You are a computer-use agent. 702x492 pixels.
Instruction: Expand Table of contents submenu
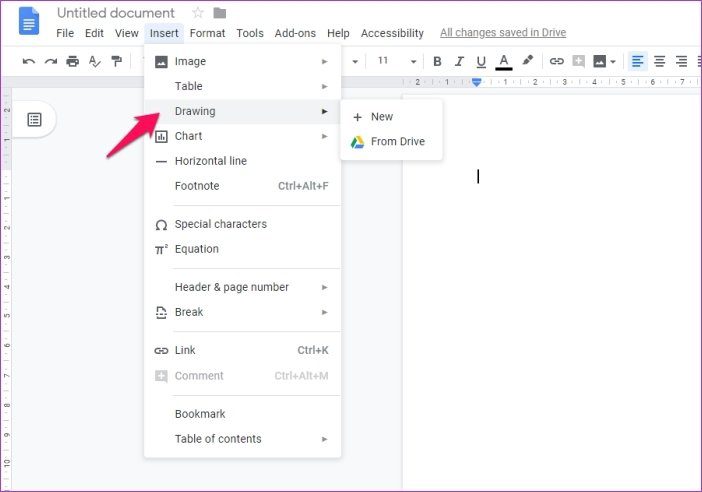[242, 439]
